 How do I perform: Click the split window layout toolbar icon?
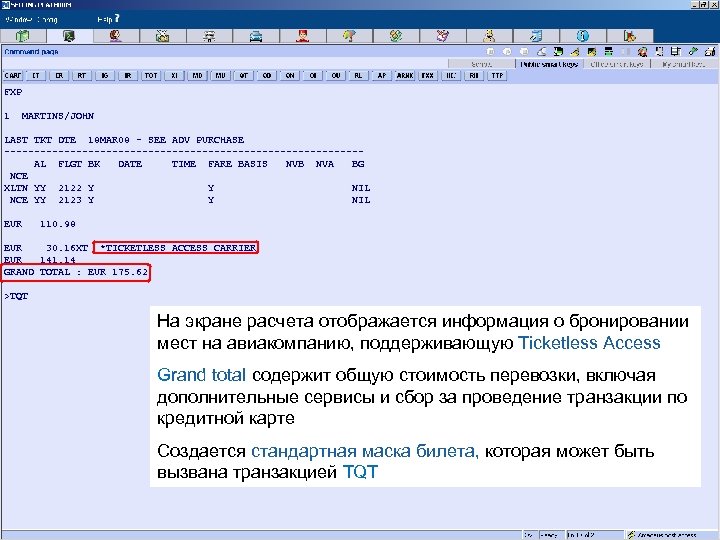(608, 51)
